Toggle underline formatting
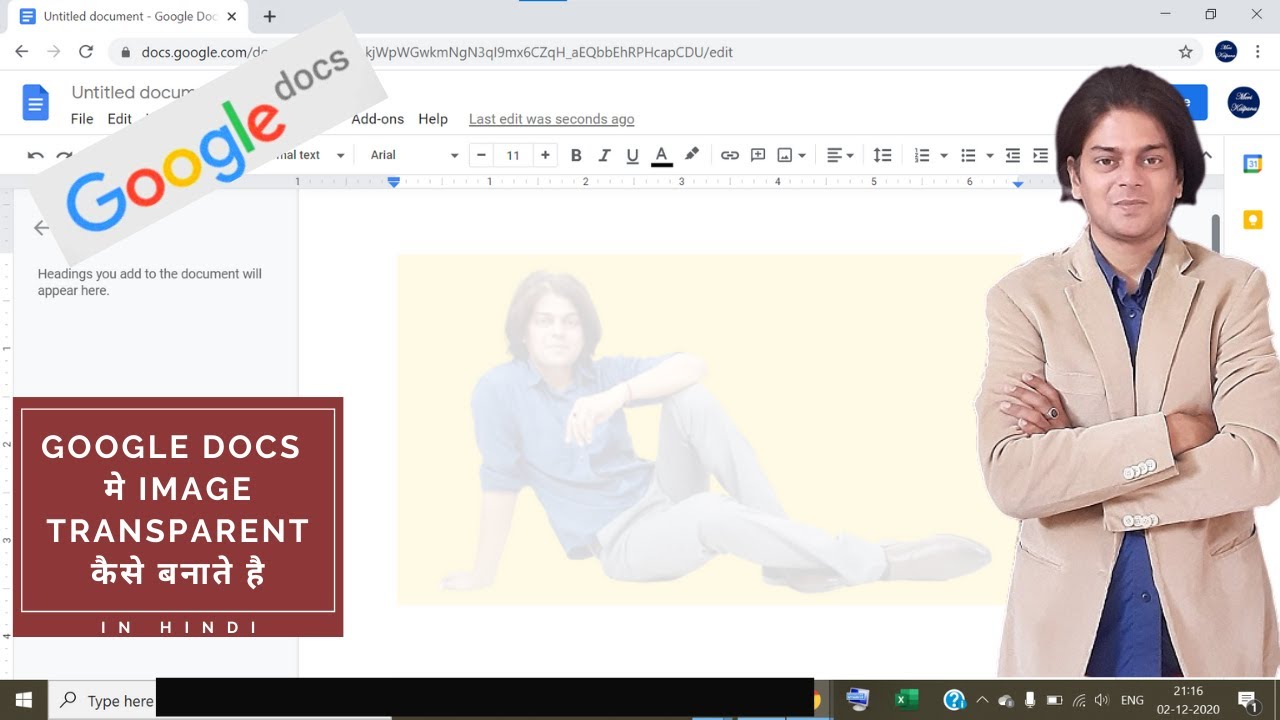1280x720 pixels. (632, 155)
